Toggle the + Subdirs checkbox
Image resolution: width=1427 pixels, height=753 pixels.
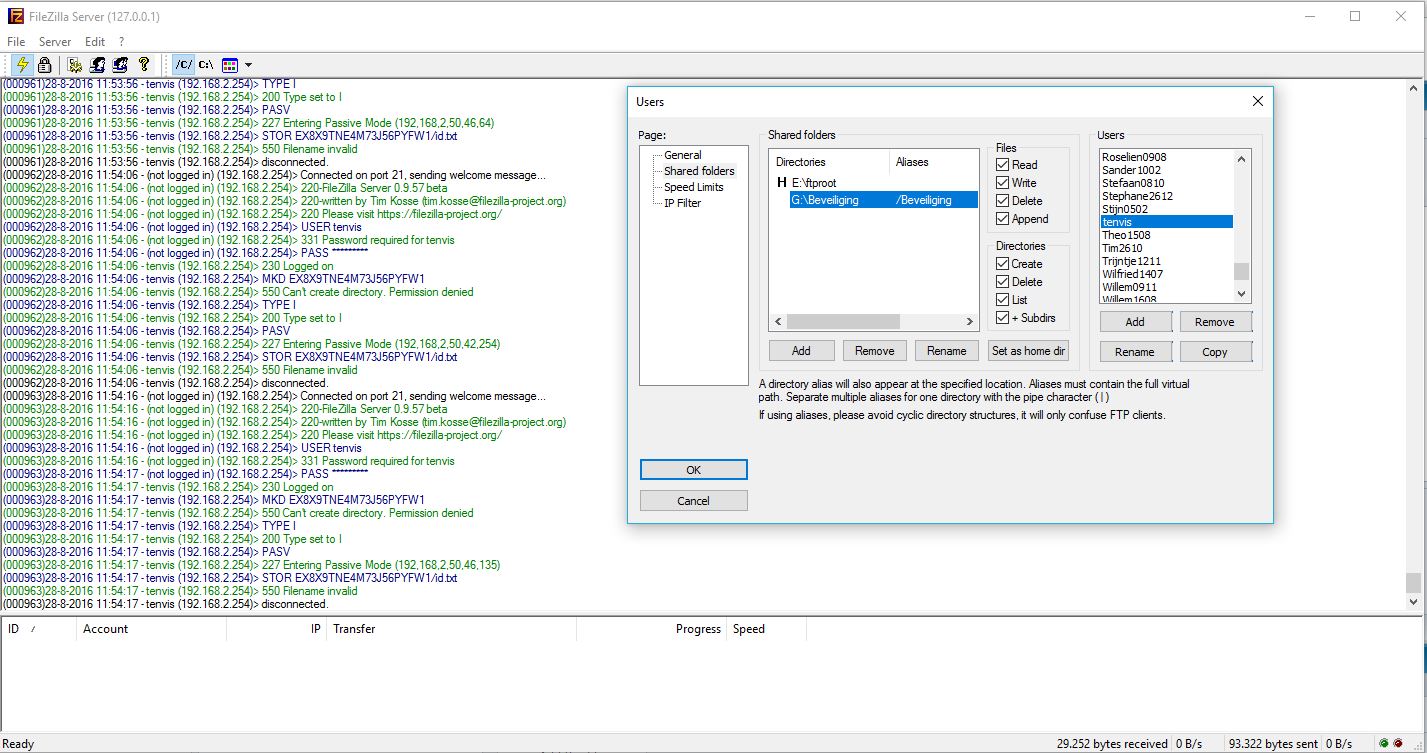click(1003, 318)
